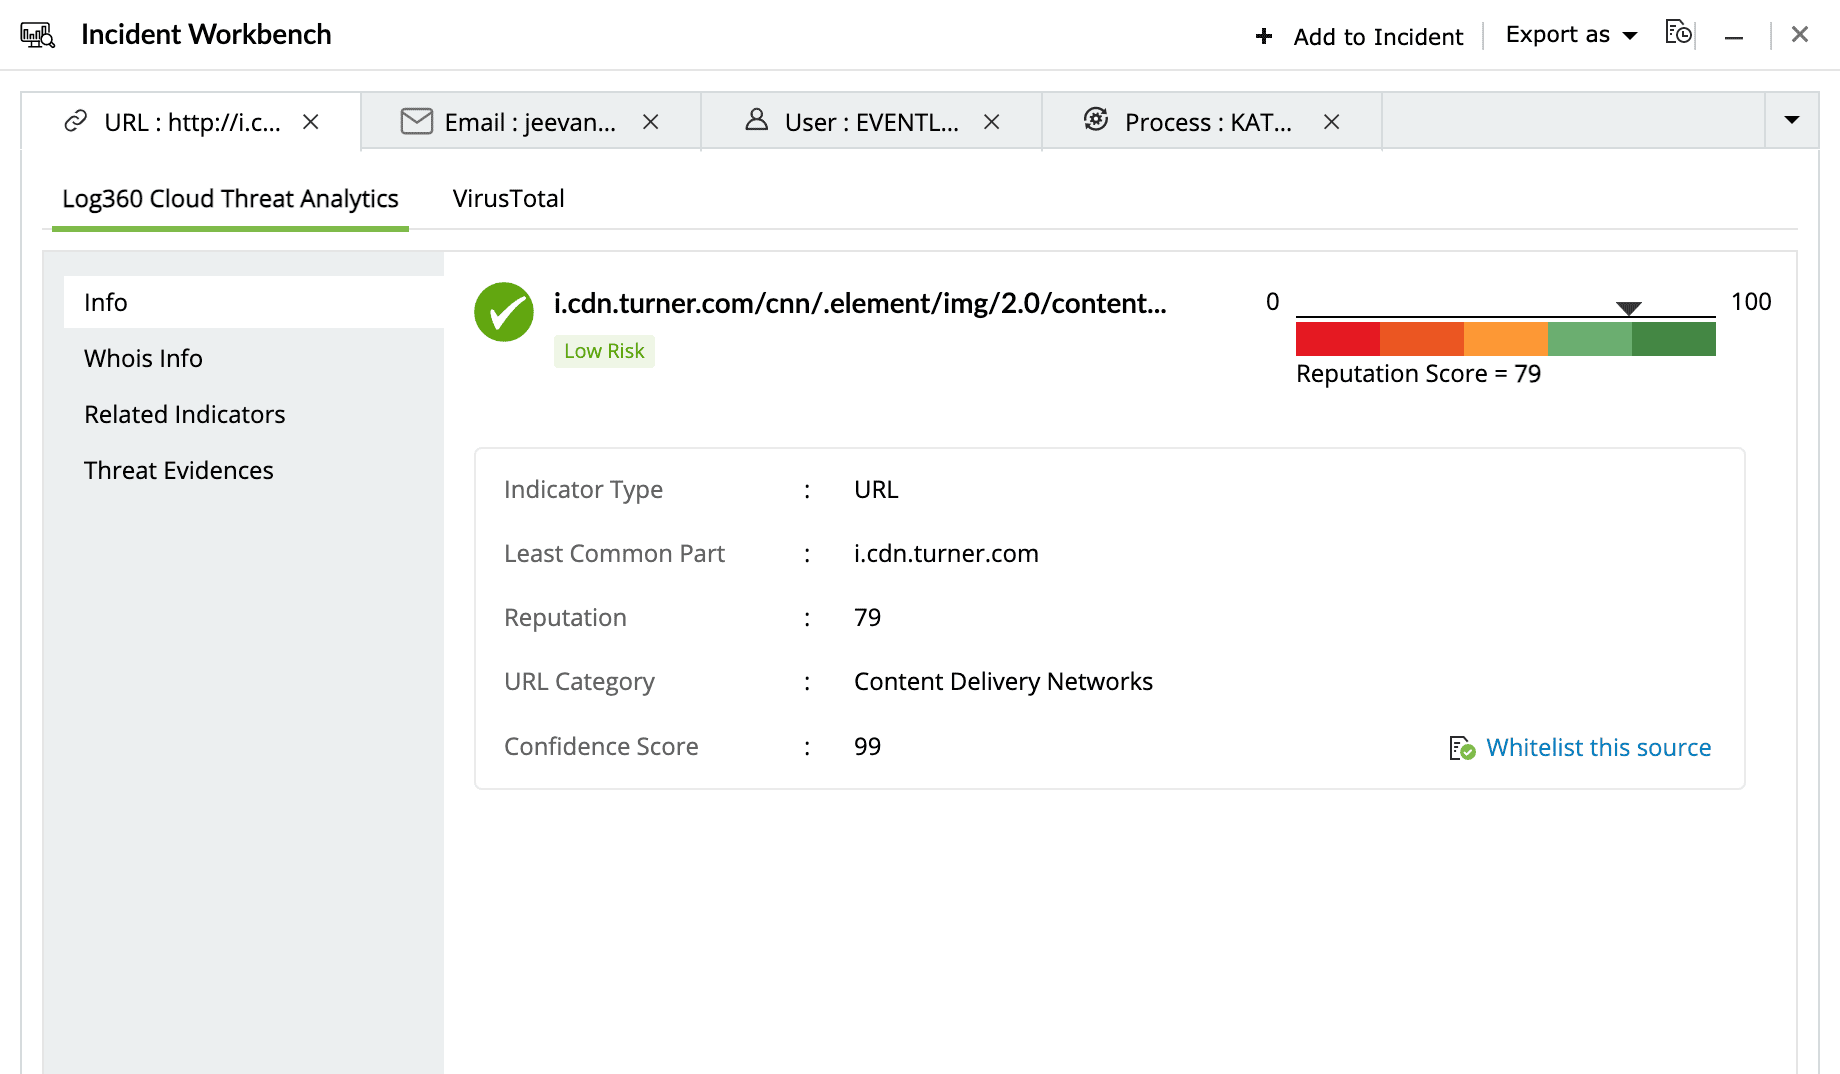Click the whitelist document icon
Viewport: 1840px width, 1074px height.
(1462, 748)
